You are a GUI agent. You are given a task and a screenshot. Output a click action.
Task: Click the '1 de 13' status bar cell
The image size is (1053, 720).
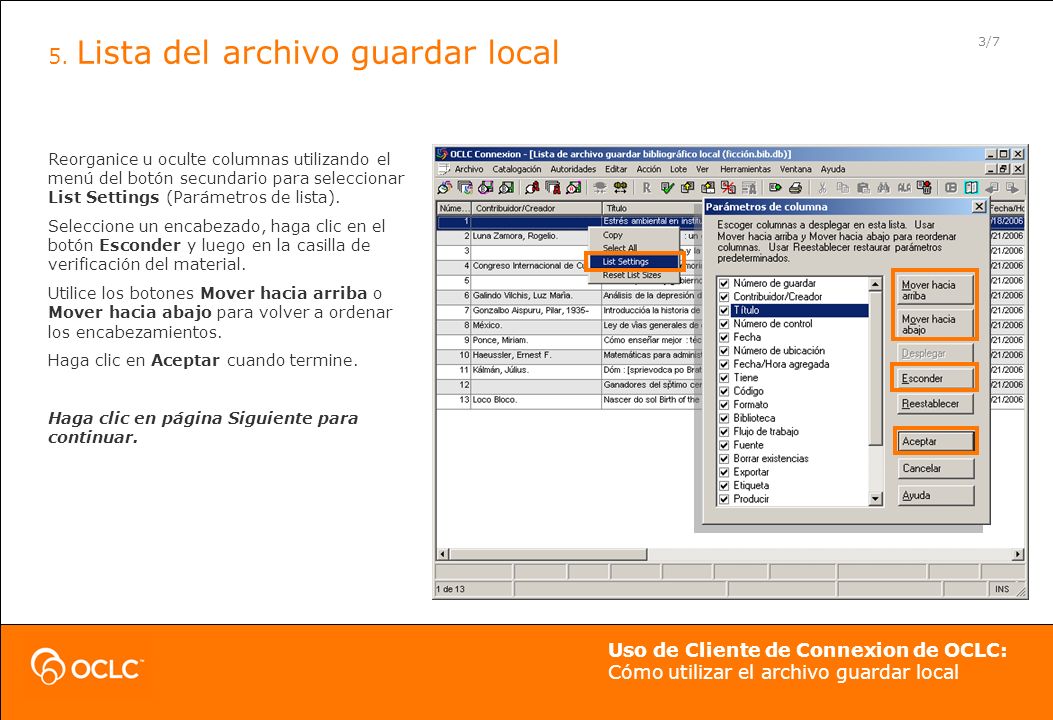click(473, 589)
